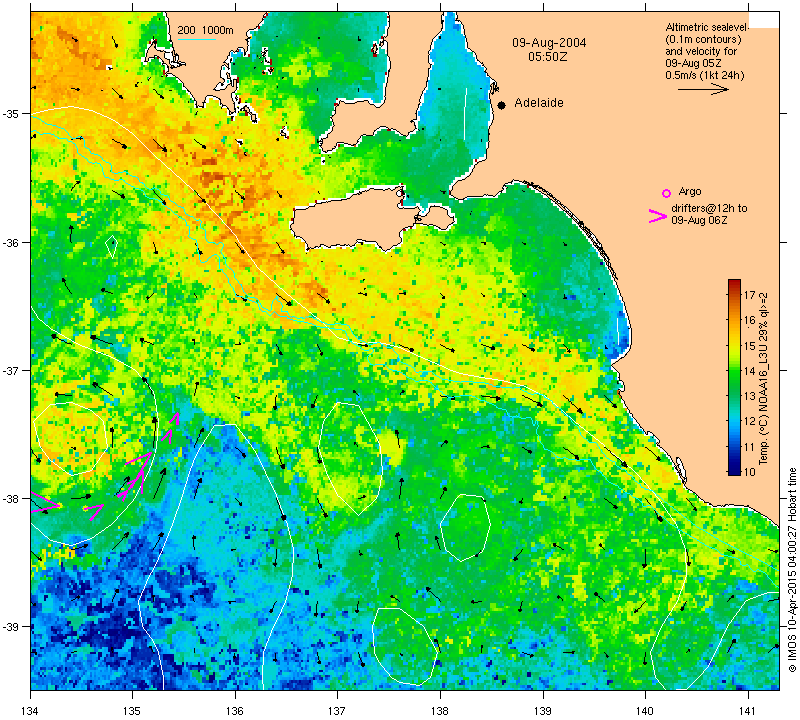Click the '137' longitude axis label
This screenshot has height=720, width=800.
338,710
